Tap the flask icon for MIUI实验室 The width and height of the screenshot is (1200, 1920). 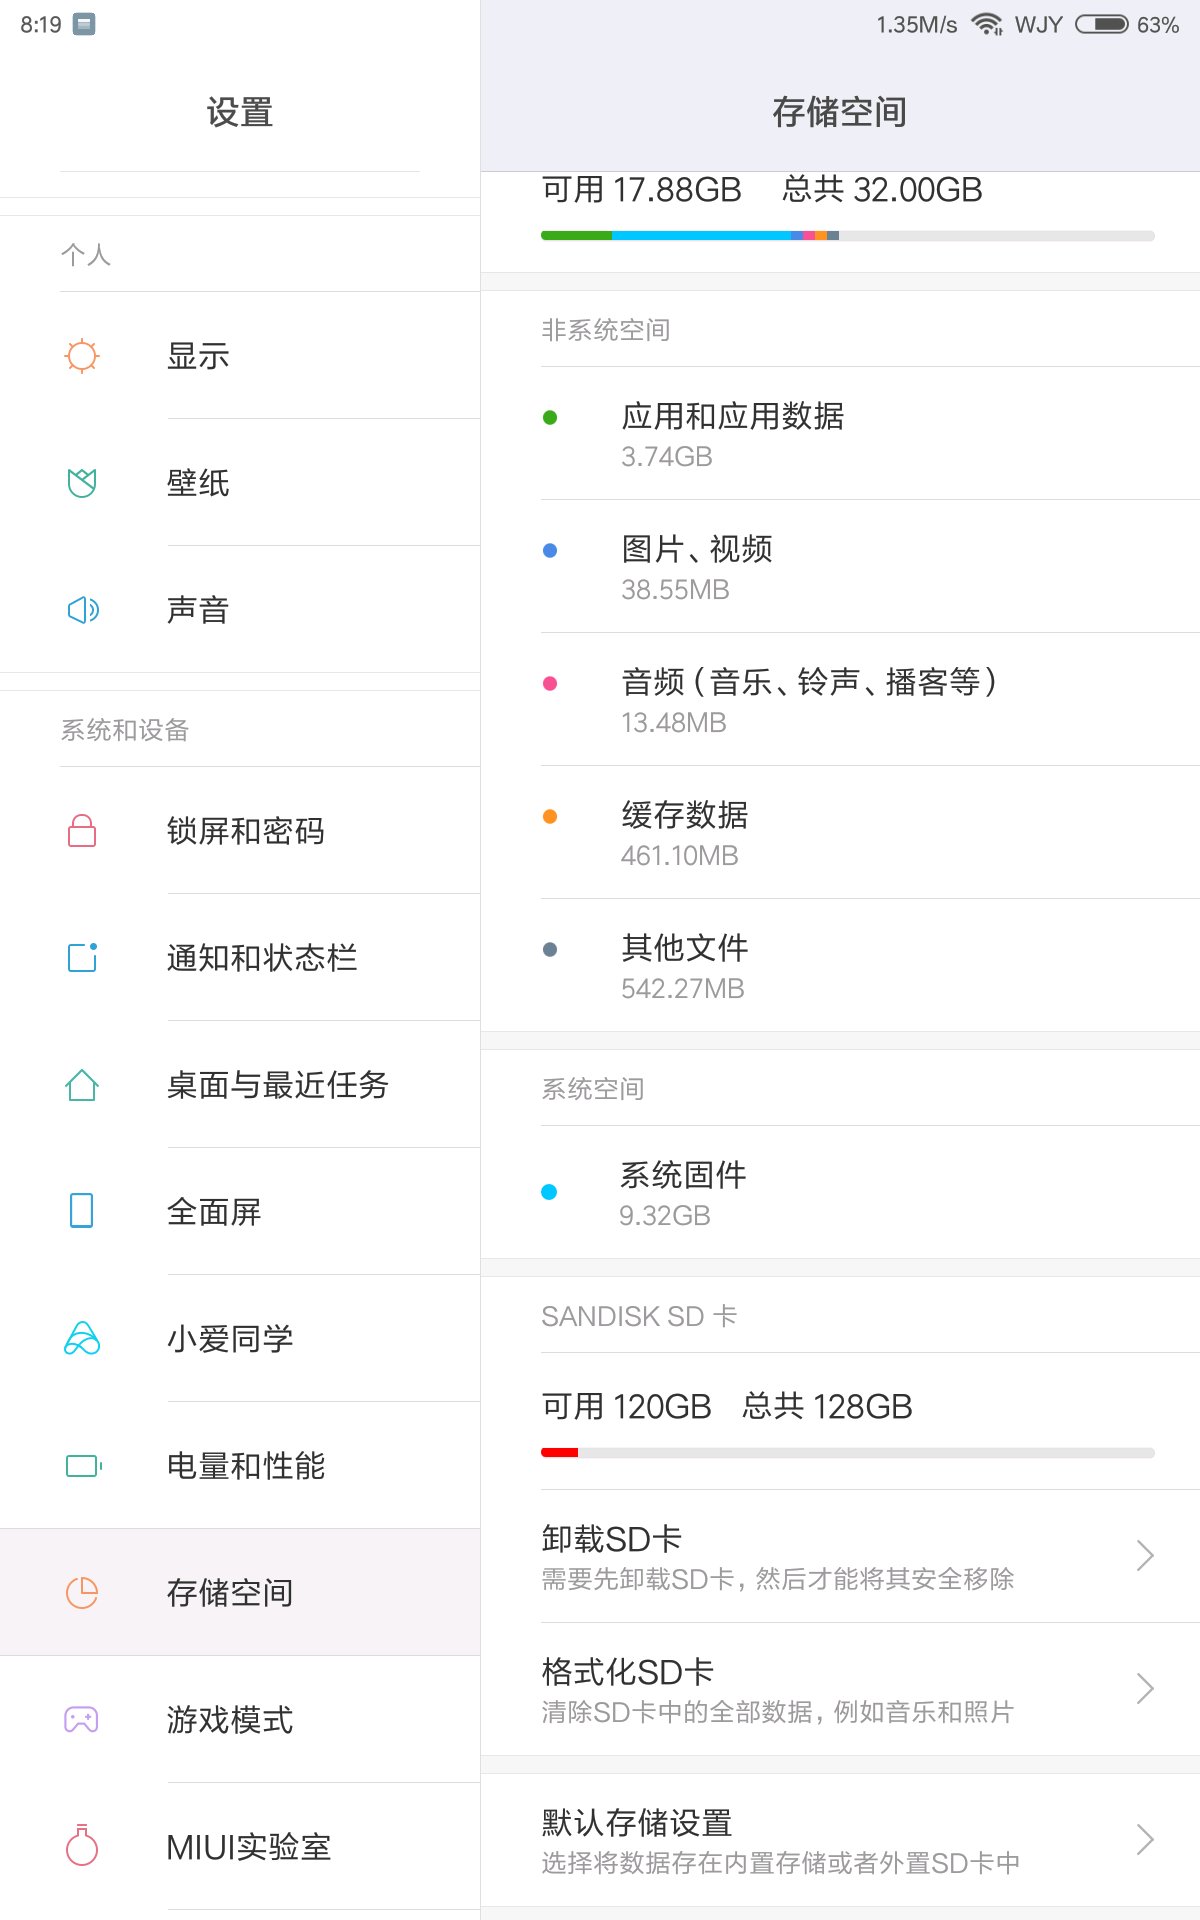tap(82, 1846)
